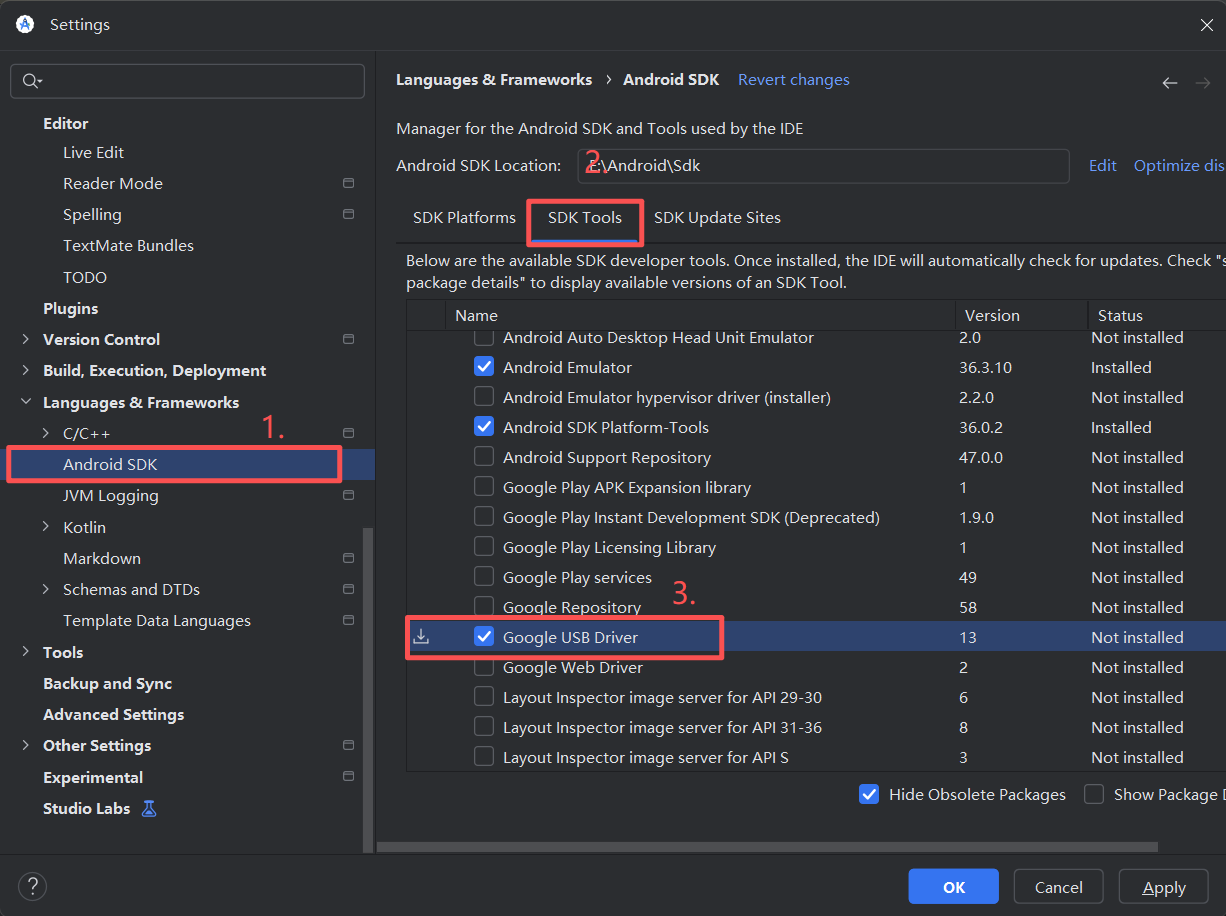
Task: Toggle Hide Obsolete Packages checkbox
Action: tap(869, 794)
